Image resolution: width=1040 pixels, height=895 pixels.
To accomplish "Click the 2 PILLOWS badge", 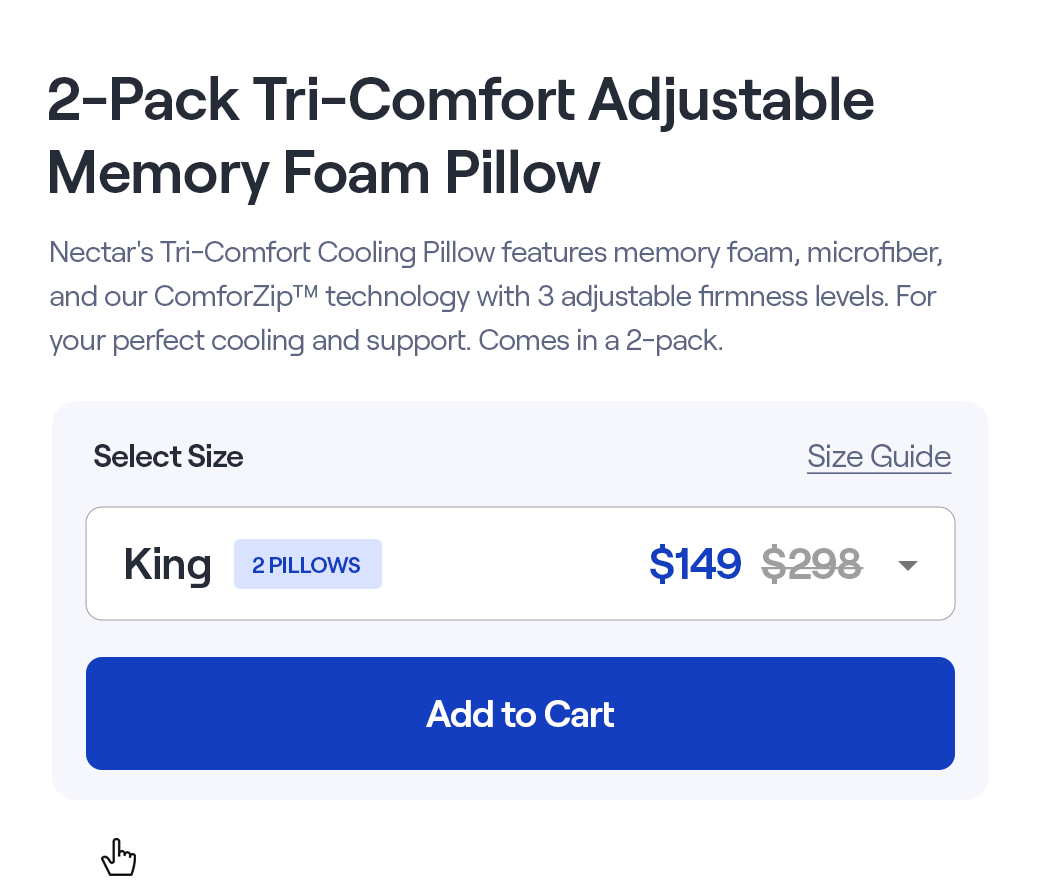I will [x=307, y=563].
